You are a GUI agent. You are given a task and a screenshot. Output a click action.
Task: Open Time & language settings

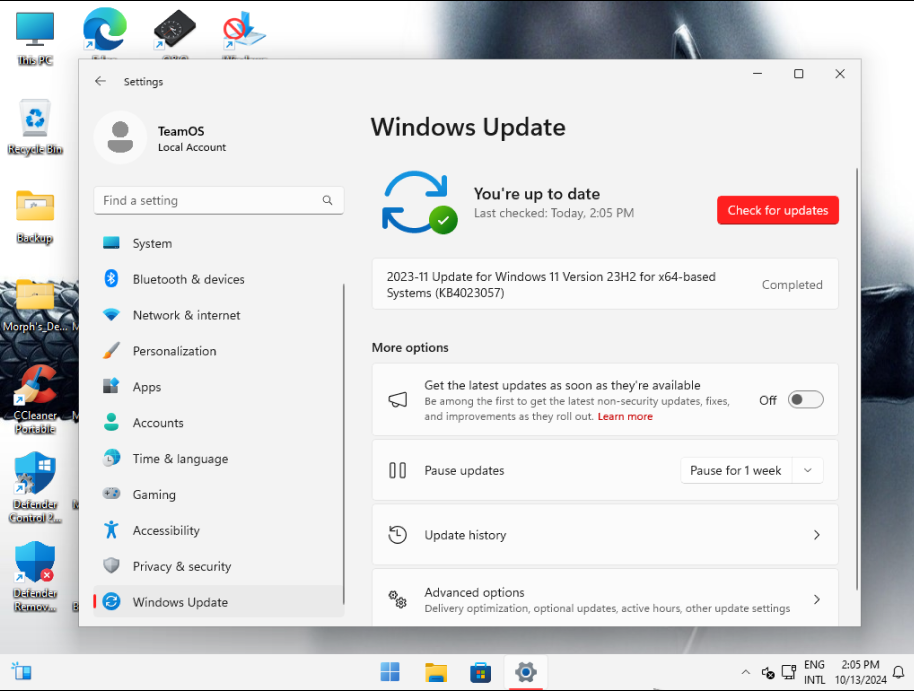click(219, 459)
